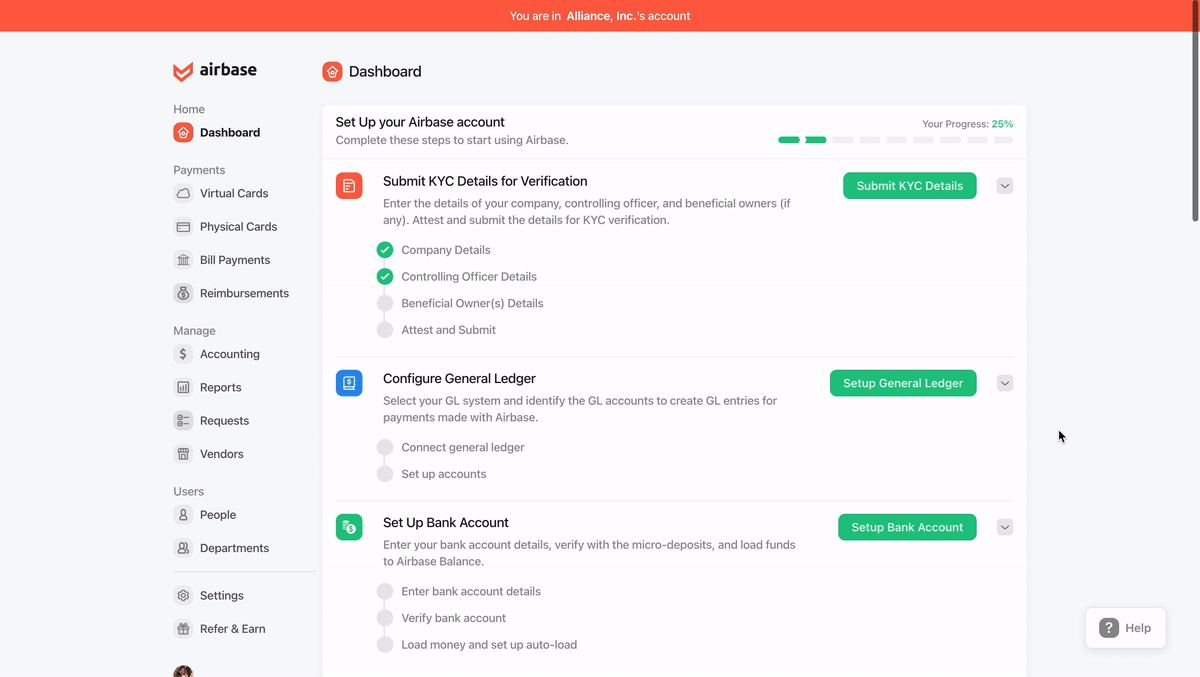Screen dimensions: 1200x677
Task: Navigate to Reimbursements
Action: [244, 293]
